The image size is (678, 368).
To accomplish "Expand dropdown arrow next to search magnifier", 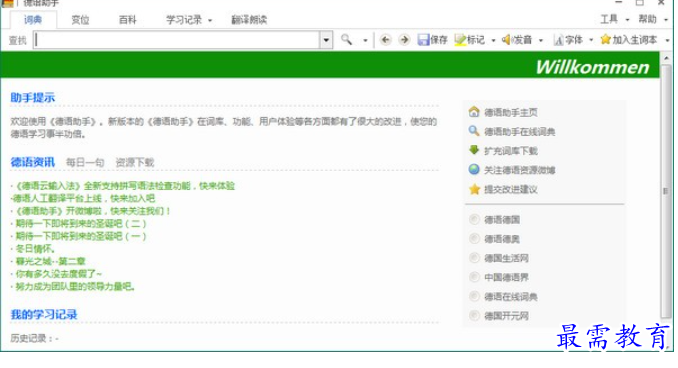I will tap(365, 41).
